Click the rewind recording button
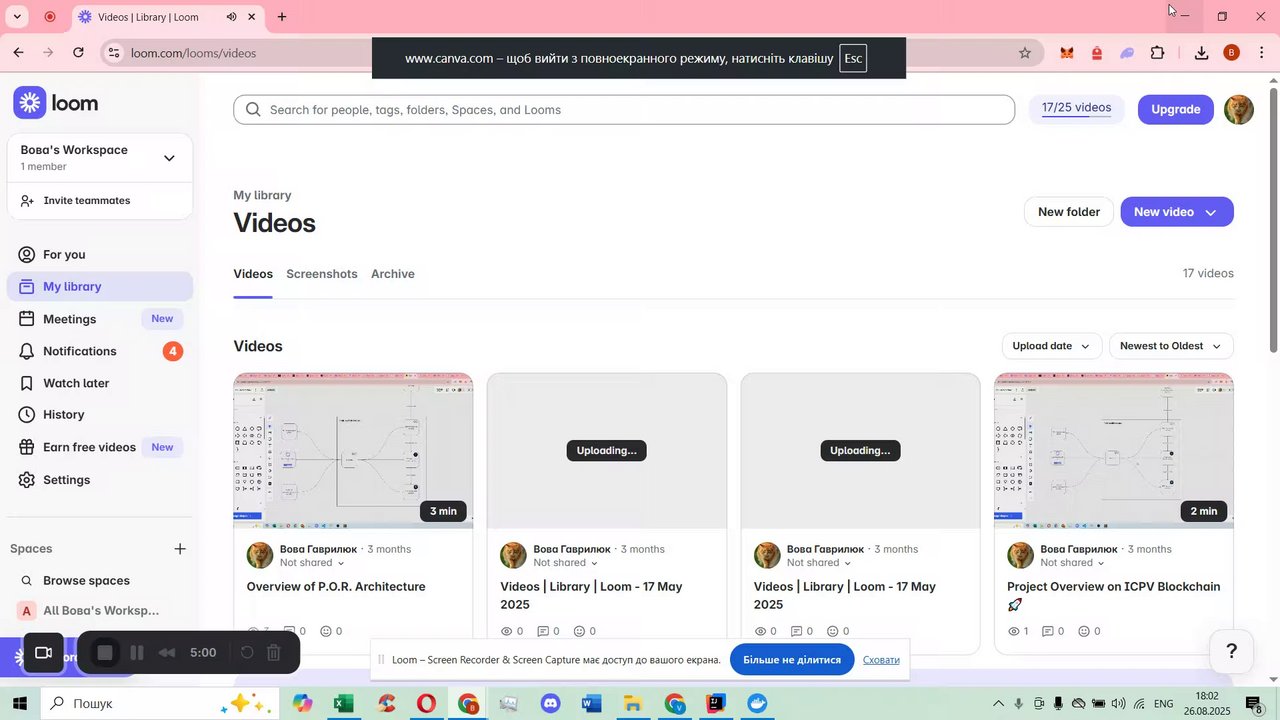 (167, 653)
